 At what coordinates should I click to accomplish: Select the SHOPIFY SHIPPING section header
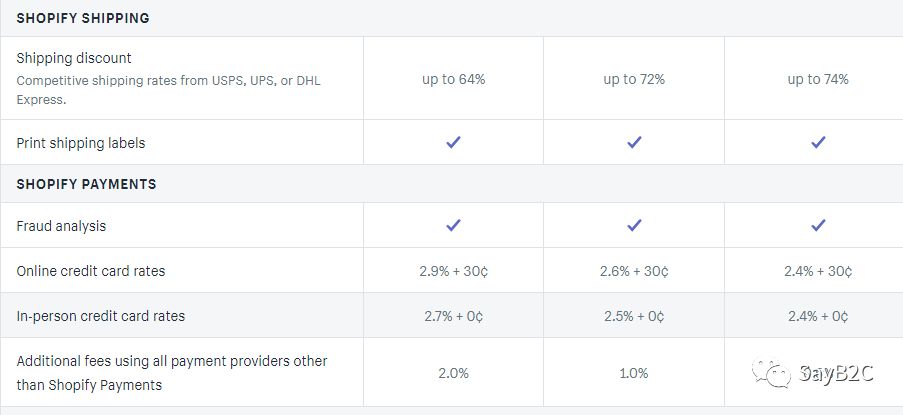(x=83, y=18)
